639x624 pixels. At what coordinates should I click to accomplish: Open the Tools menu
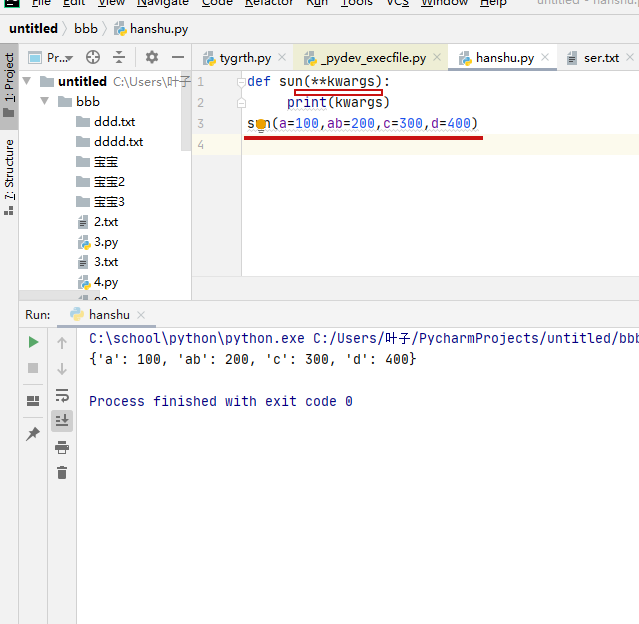357,3
